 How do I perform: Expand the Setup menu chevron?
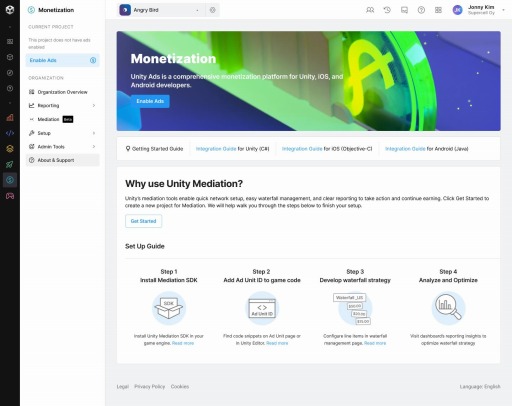[94, 133]
